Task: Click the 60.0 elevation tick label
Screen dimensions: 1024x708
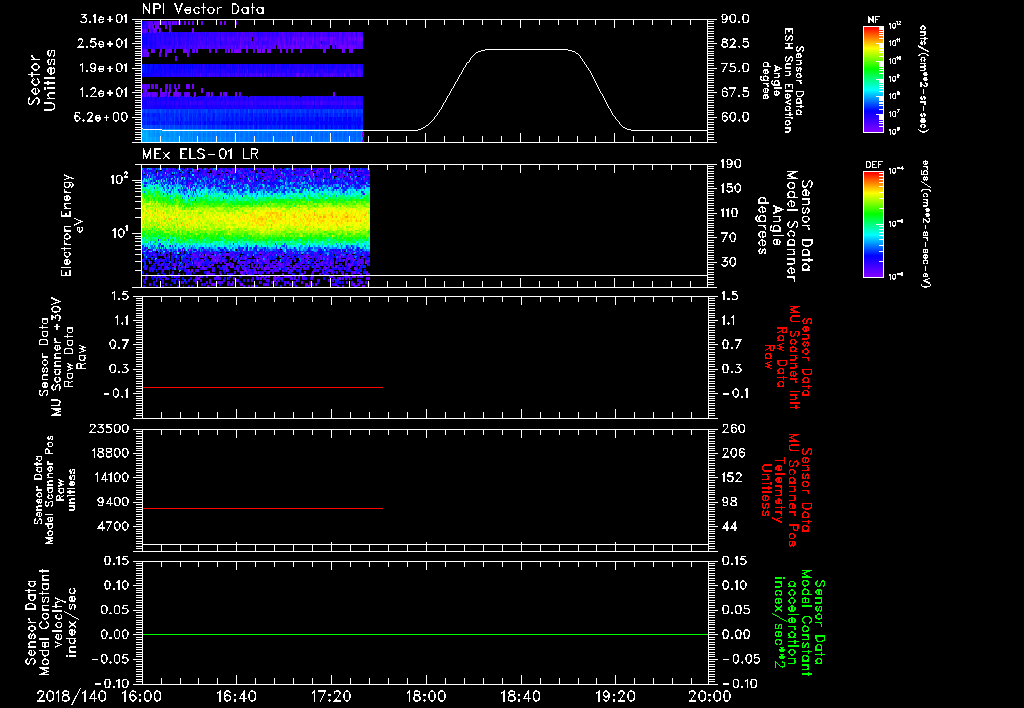Action: tap(735, 117)
